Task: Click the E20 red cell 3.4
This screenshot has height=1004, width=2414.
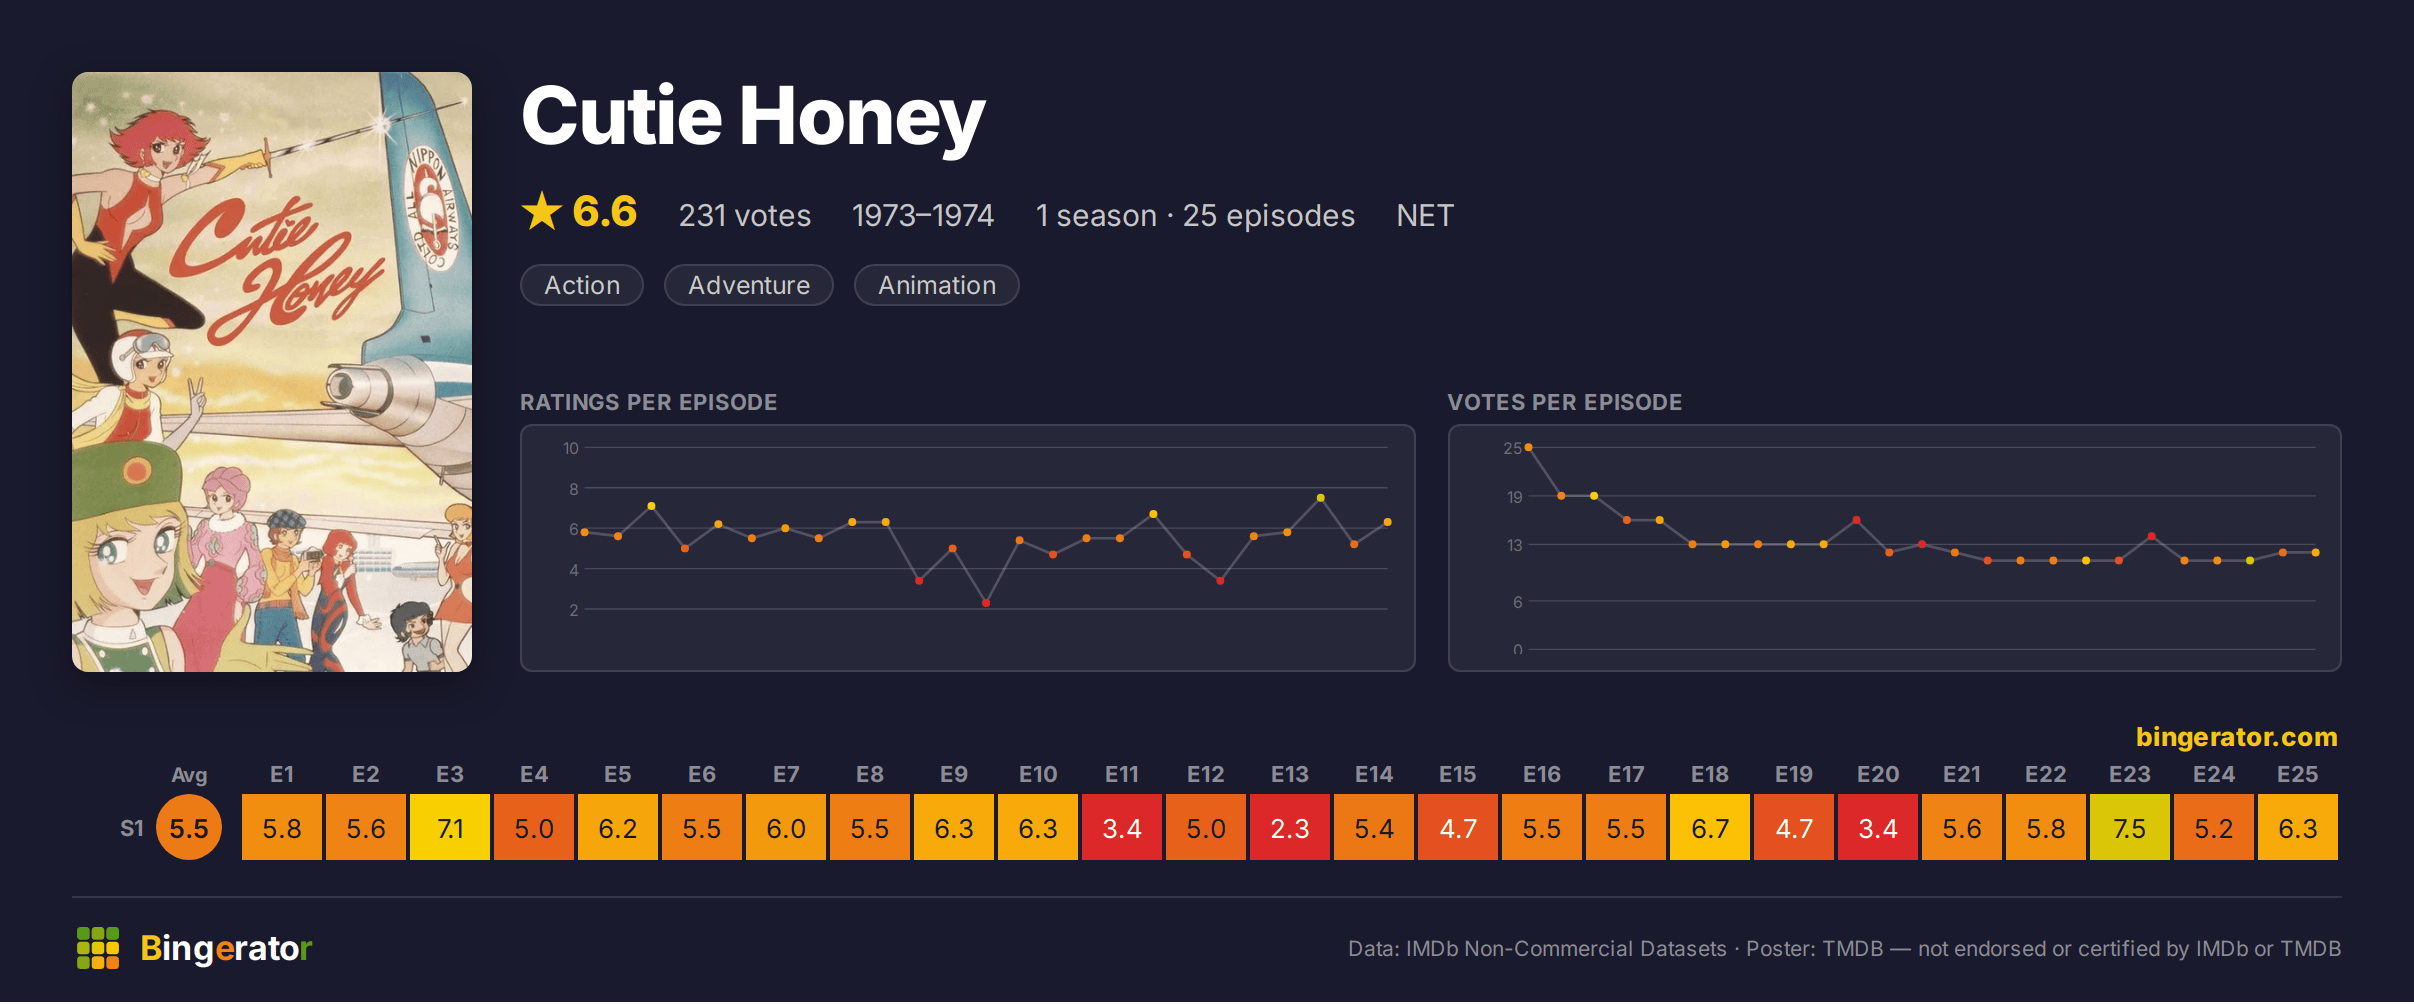Action: coord(1878,828)
